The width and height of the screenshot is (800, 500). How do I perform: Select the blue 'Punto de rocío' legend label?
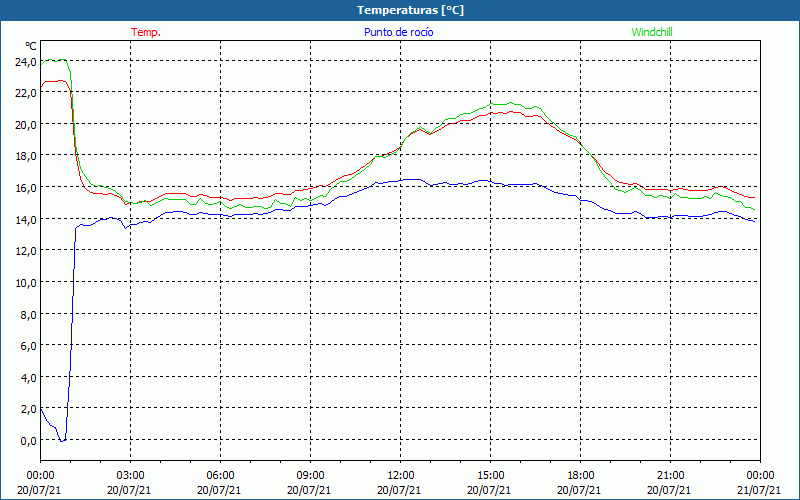[398, 32]
